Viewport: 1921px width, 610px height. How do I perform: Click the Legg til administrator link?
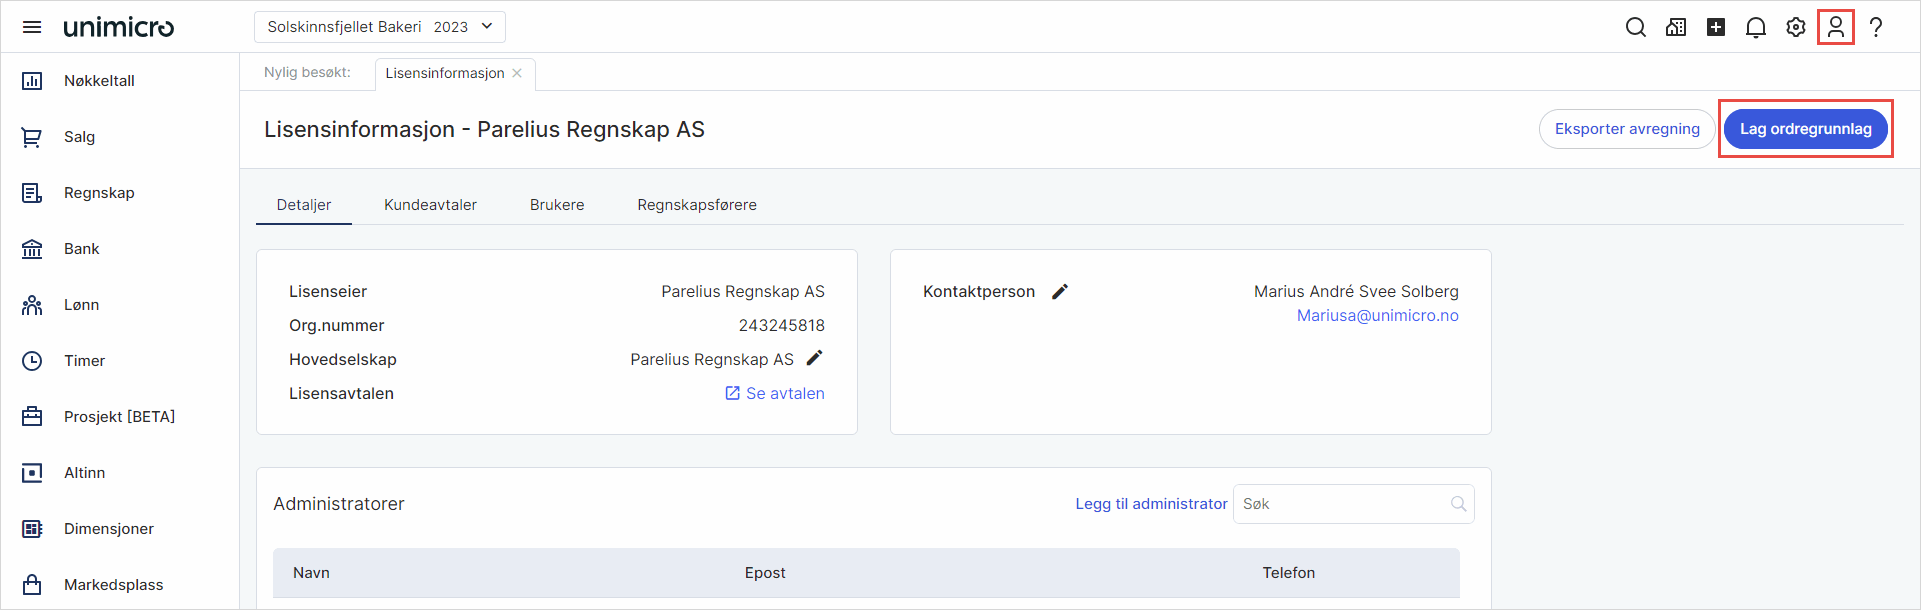(x=1151, y=504)
